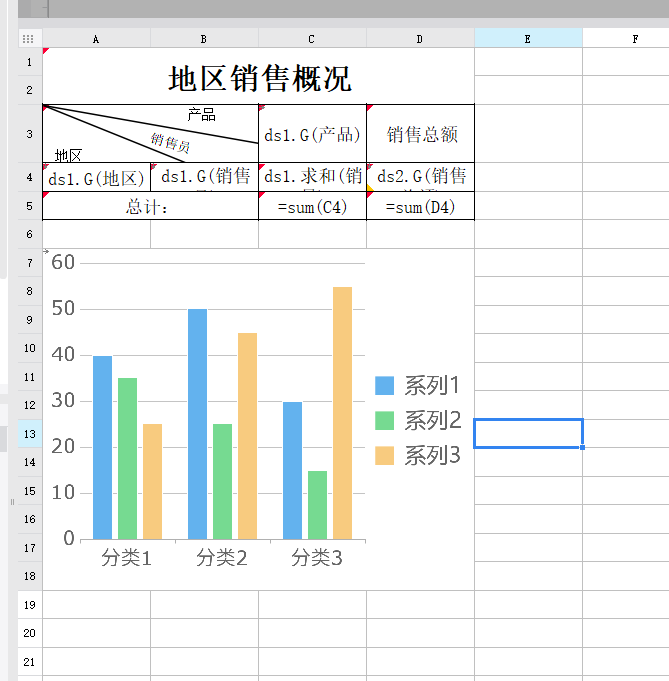
Task: Click the 系列2 legend label
Action: tap(432, 420)
